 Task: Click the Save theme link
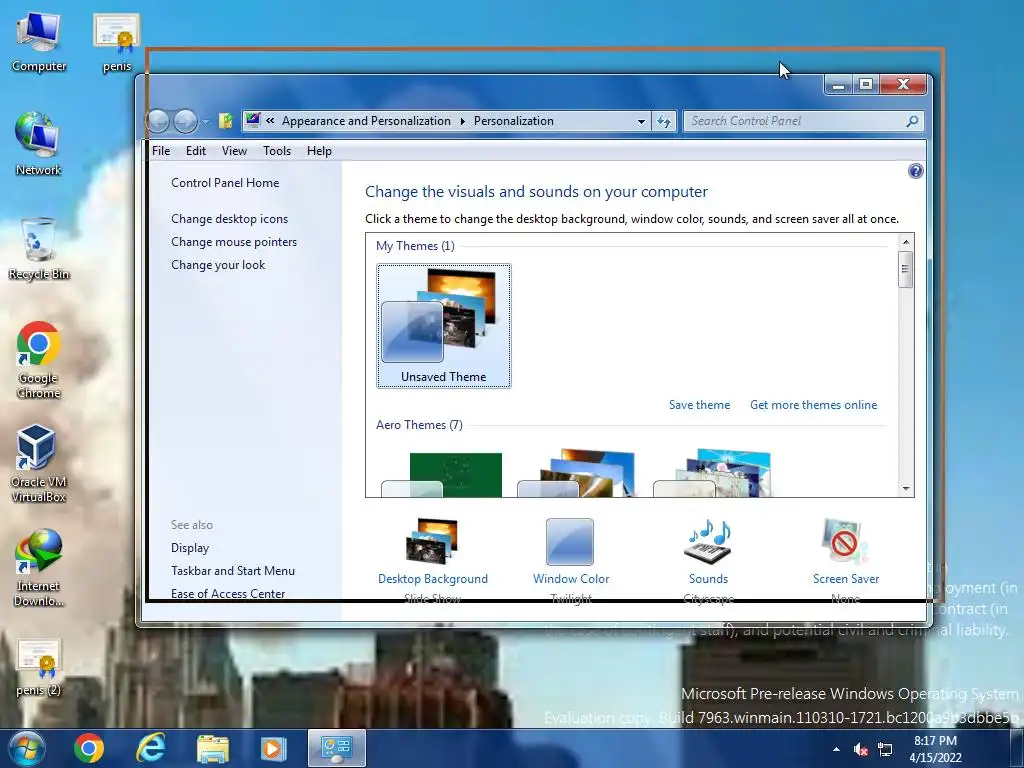click(x=699, y=405)
